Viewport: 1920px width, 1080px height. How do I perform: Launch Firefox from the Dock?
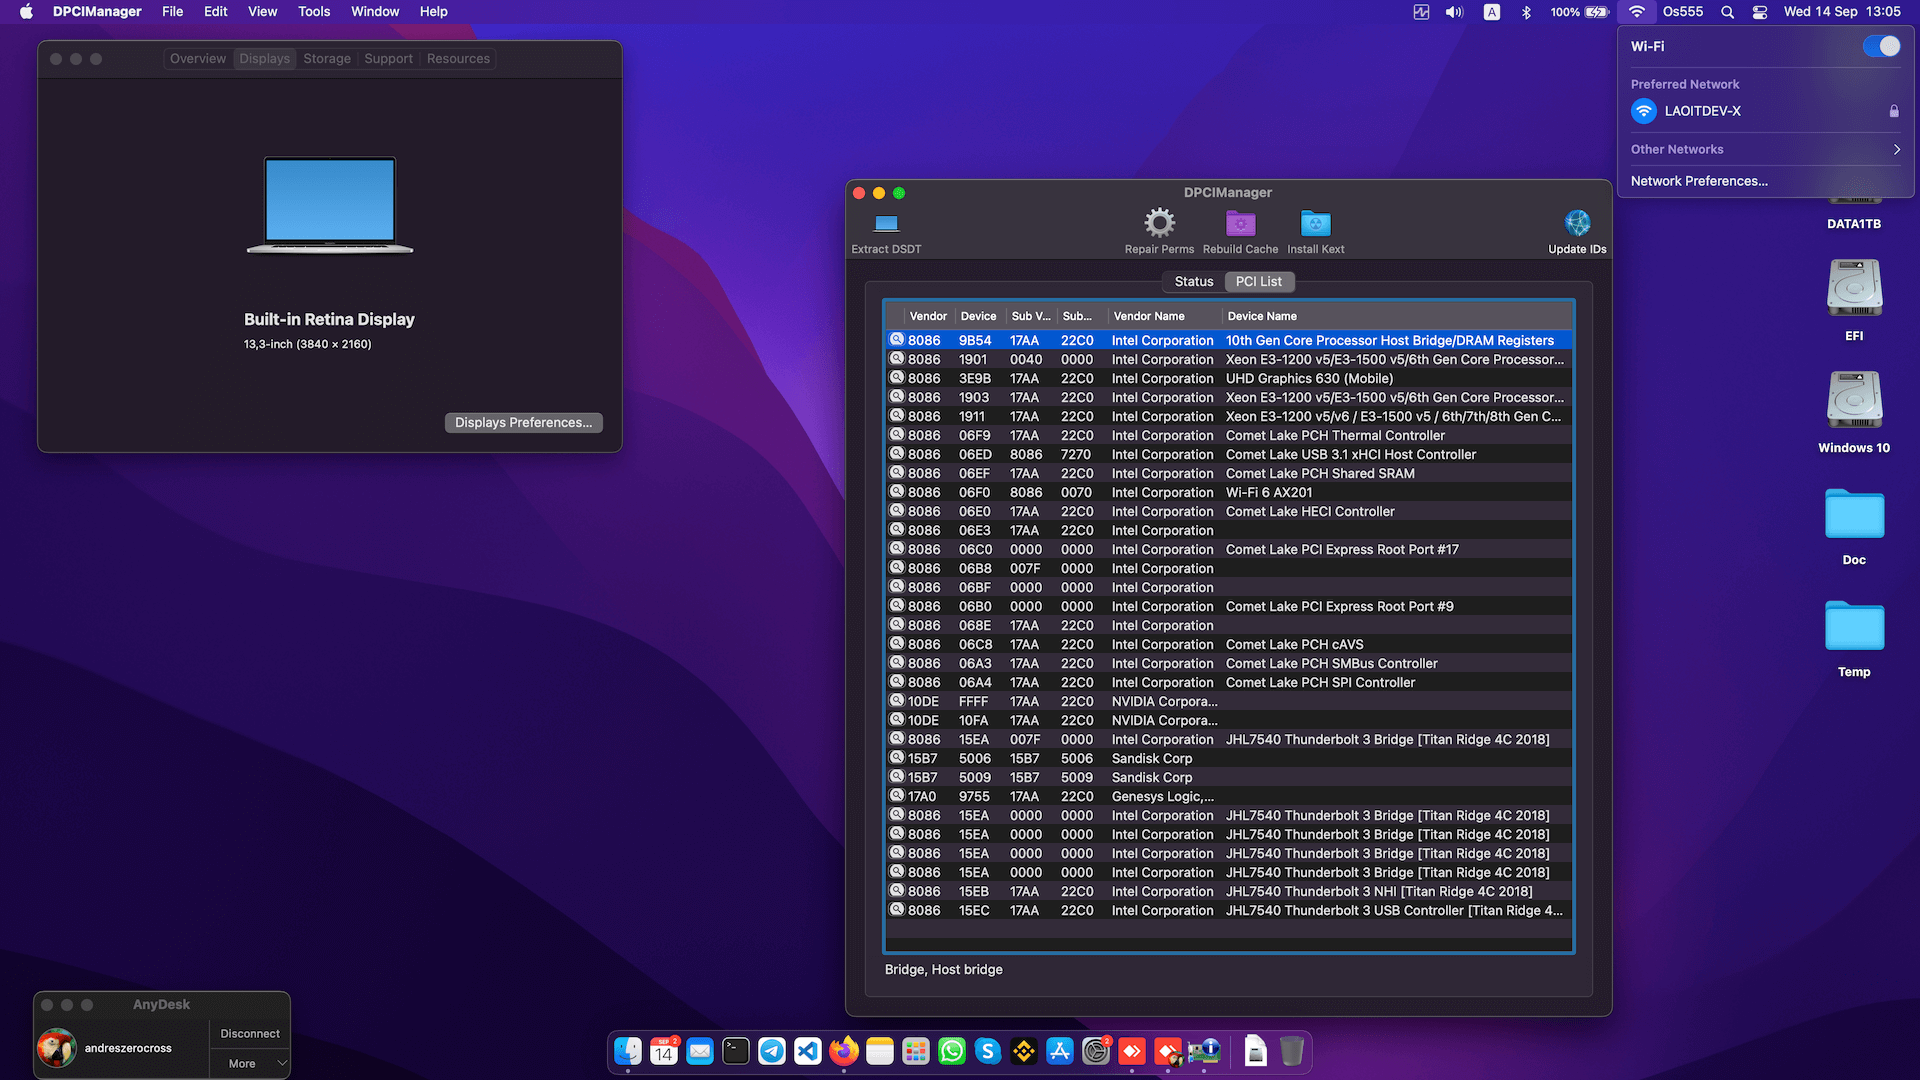point(844,1051)
